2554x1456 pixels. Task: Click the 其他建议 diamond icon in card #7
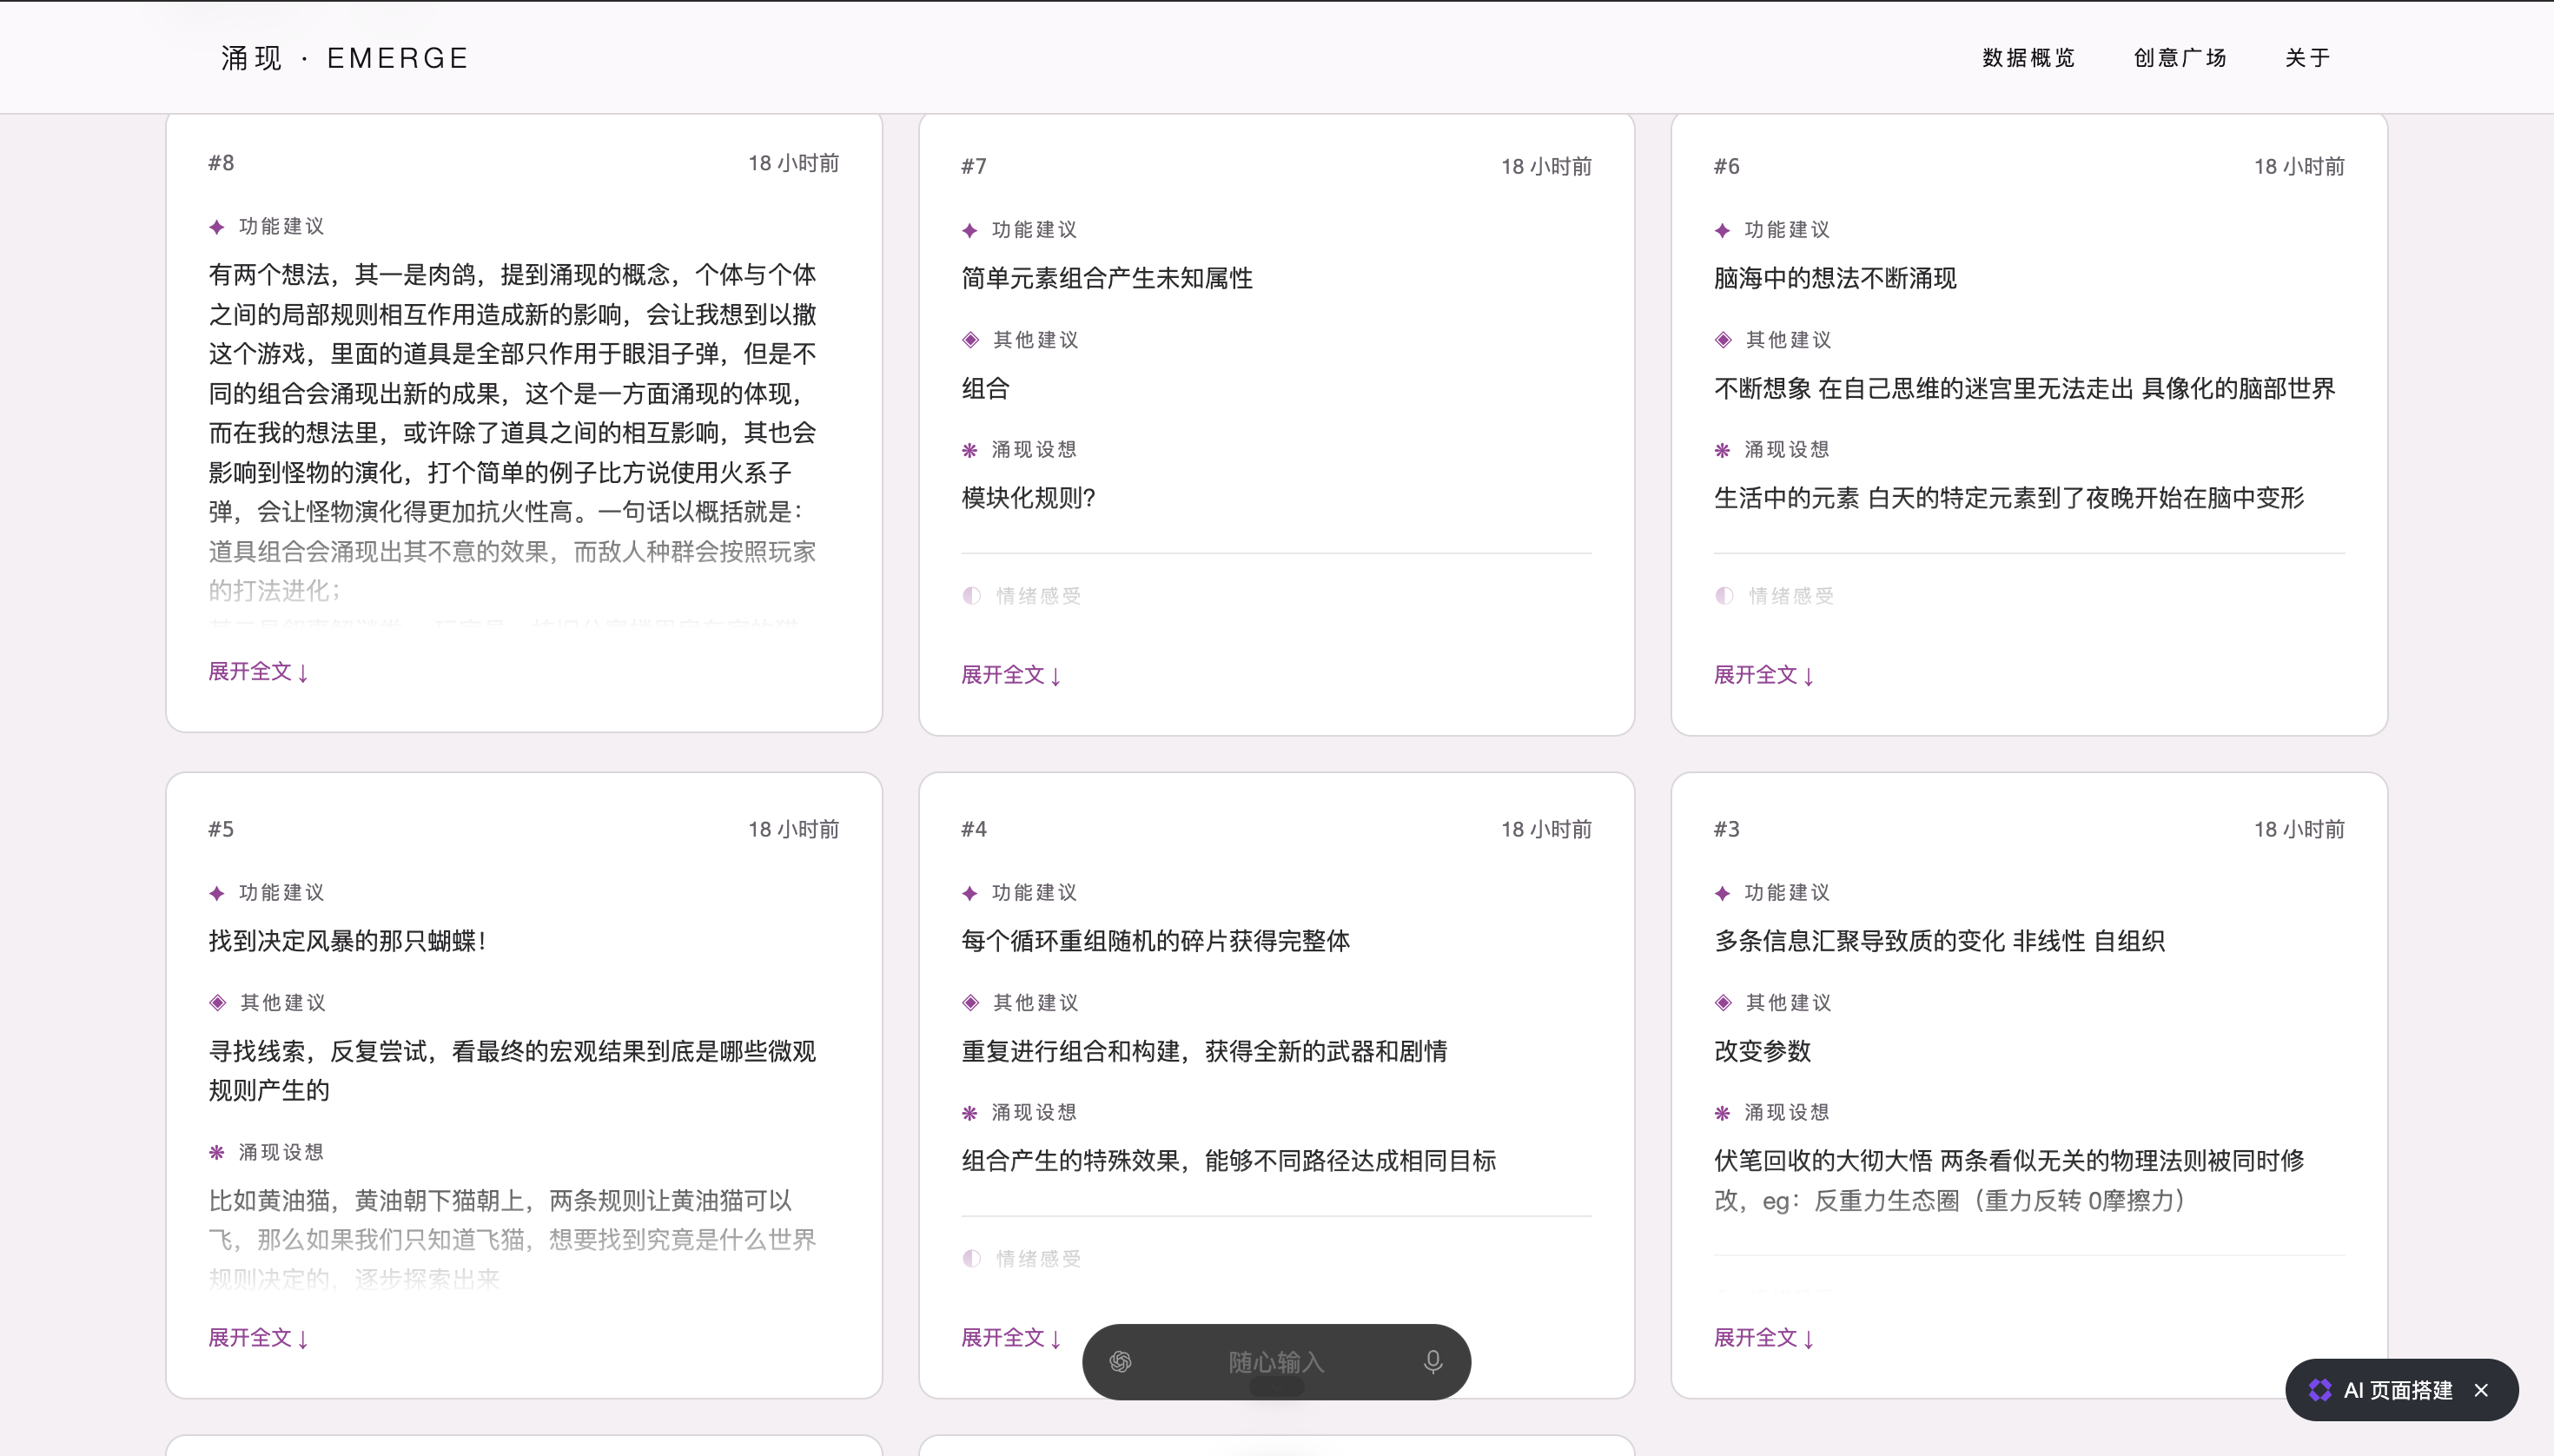pos(970,340)
